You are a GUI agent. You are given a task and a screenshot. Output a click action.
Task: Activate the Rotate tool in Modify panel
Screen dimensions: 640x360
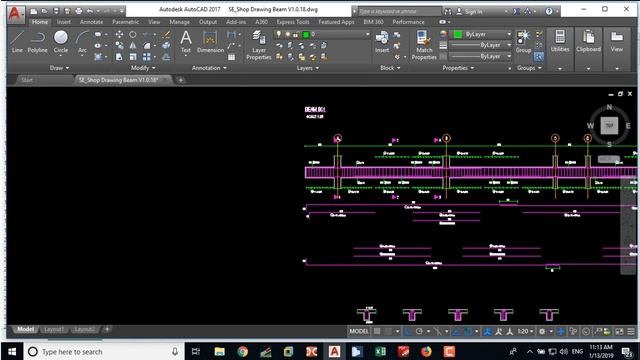133,35
